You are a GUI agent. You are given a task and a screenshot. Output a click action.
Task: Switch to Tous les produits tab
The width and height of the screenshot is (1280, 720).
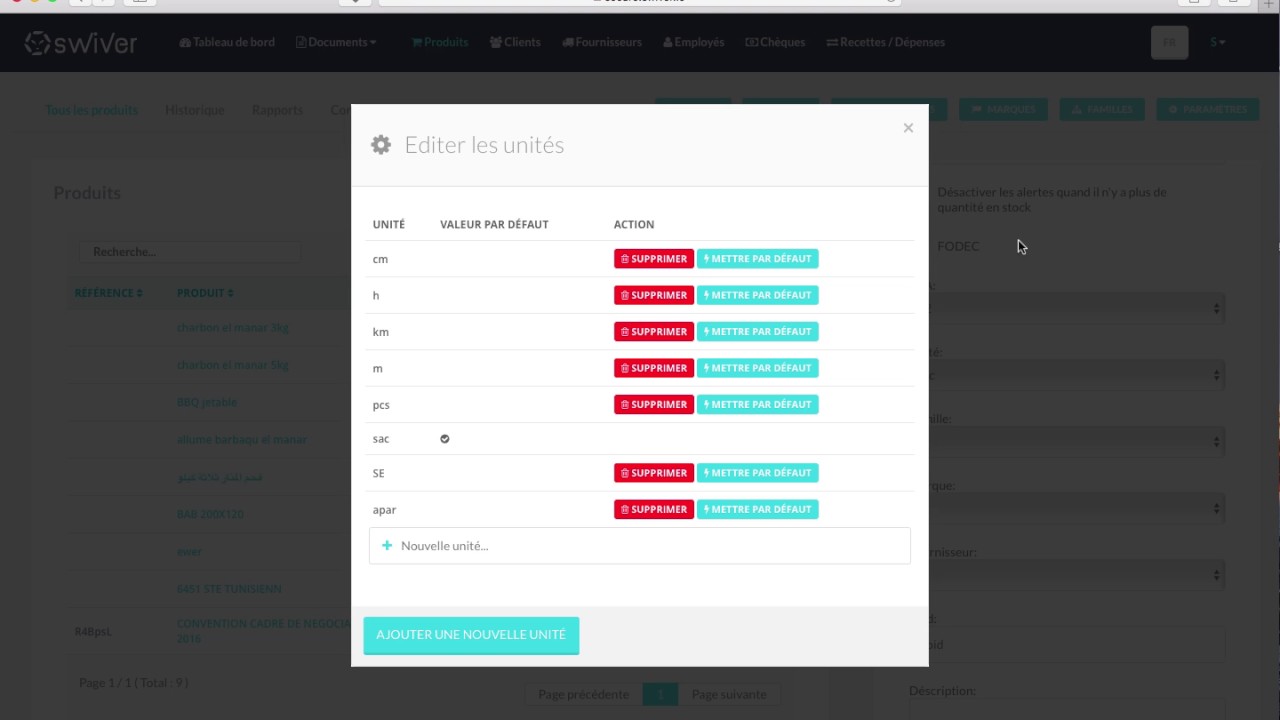pyautogui.click(x=92, y=110)
